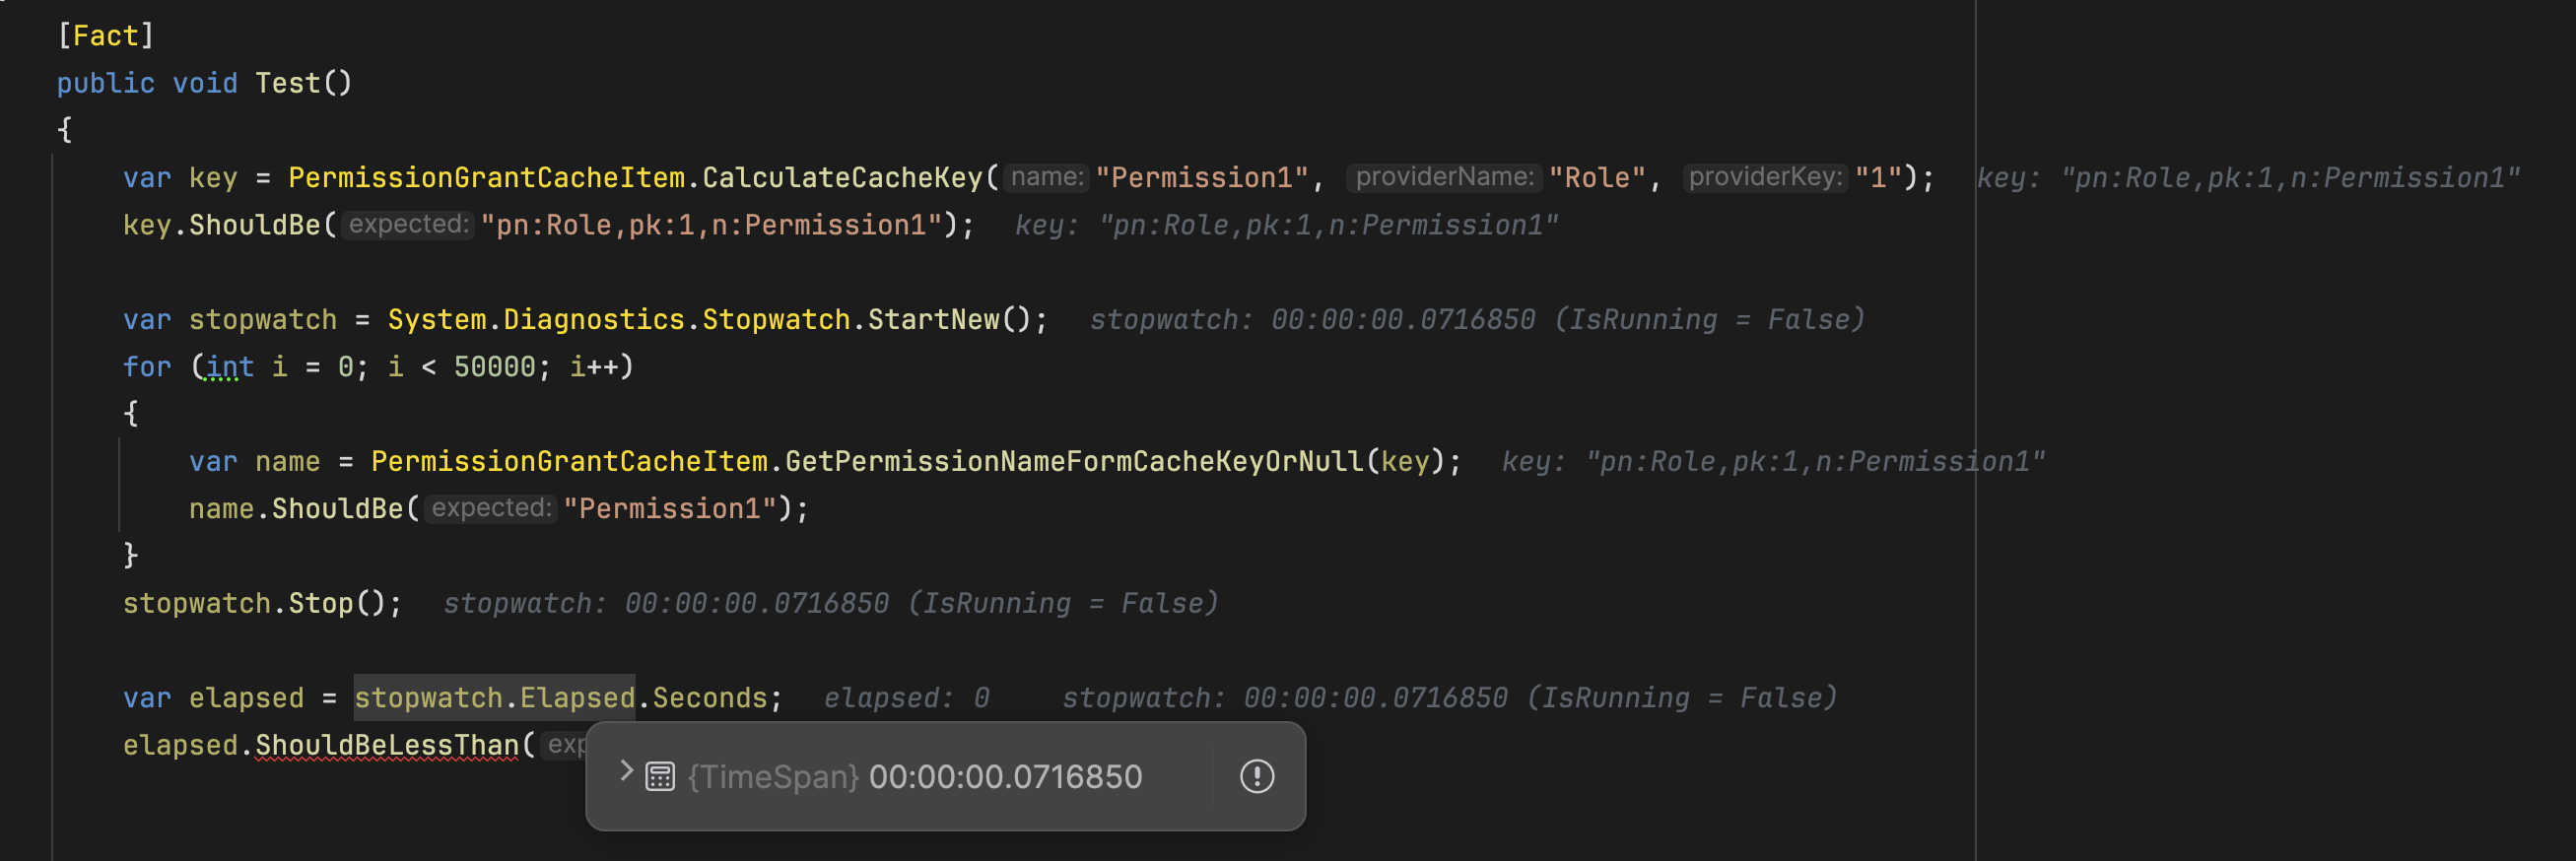
Task: Click the calculator icon in debugger tooltip
Action: click(x=660, y=777)
